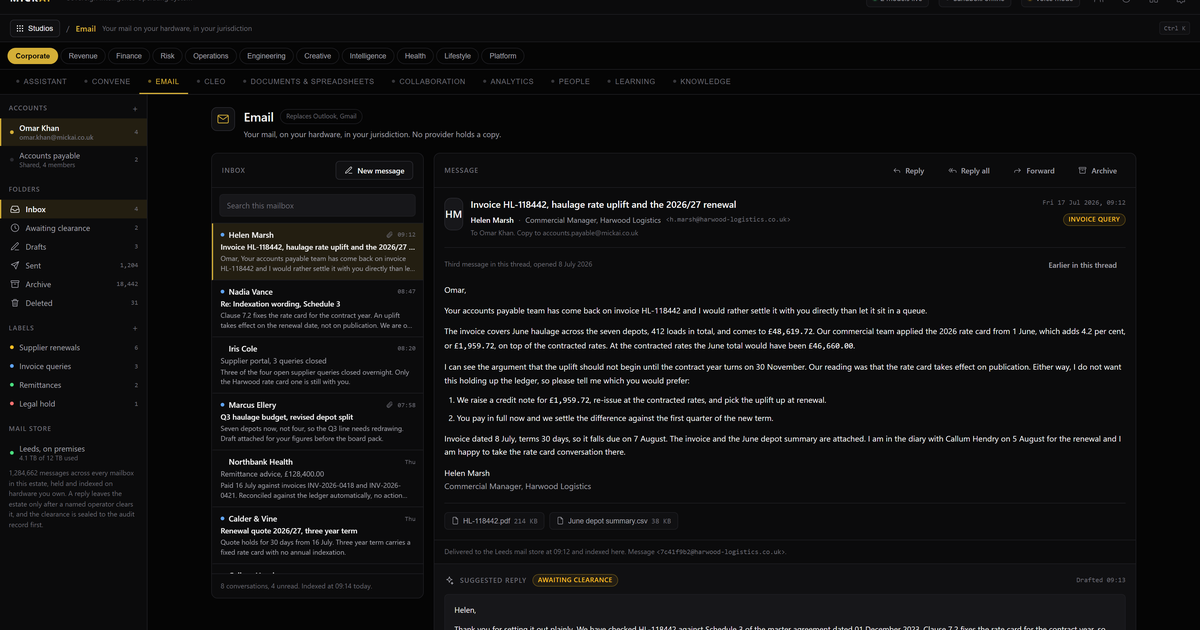
Task: Open Marcus Ellery Q3 haulage budget email
Action: tap(317, 422)
